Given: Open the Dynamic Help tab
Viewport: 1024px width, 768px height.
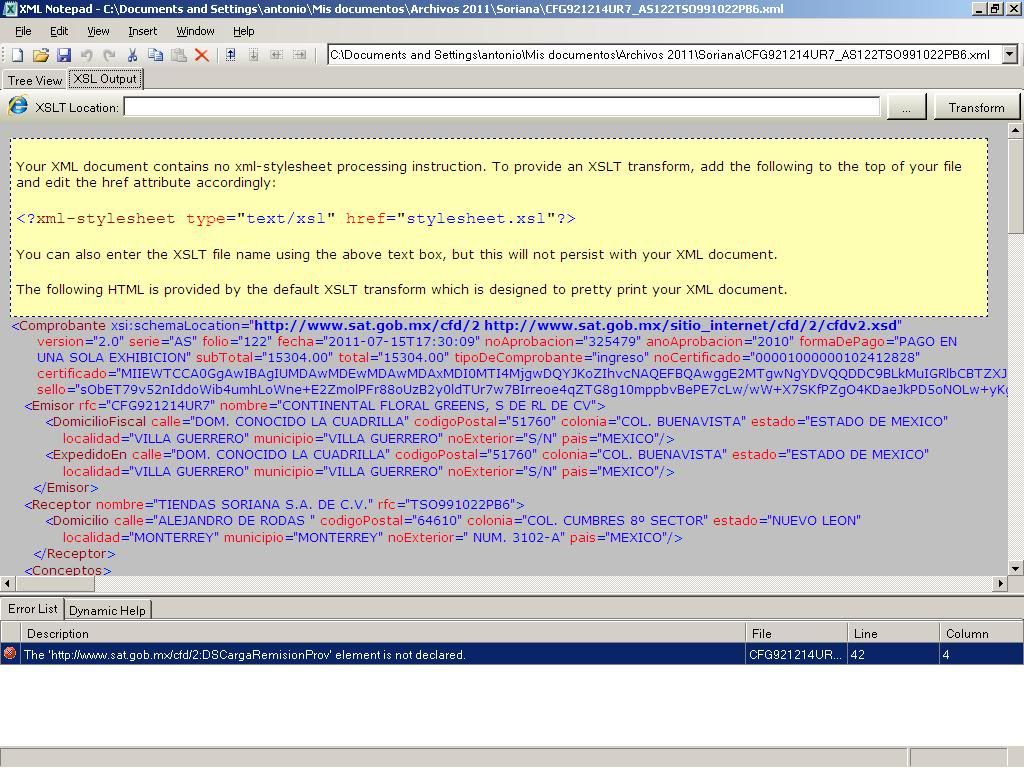Looking at the screenshot, I should 107,611.
